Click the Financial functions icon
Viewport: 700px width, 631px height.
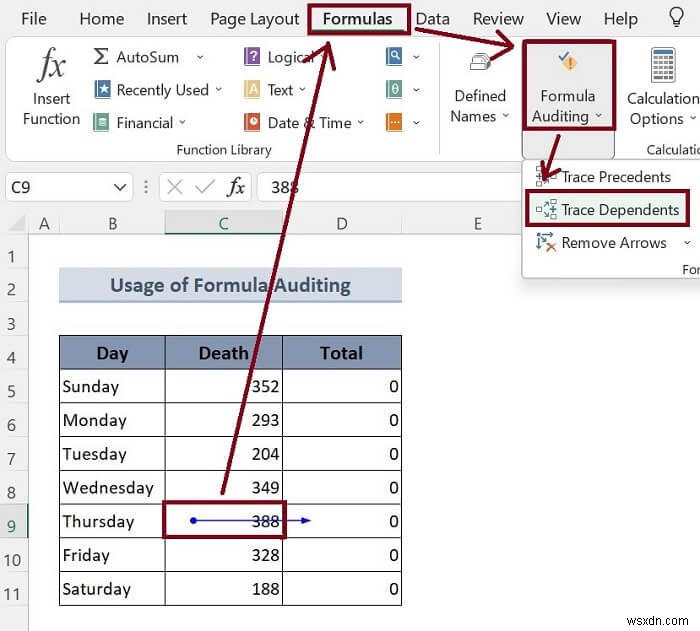[x=101, y=122]
